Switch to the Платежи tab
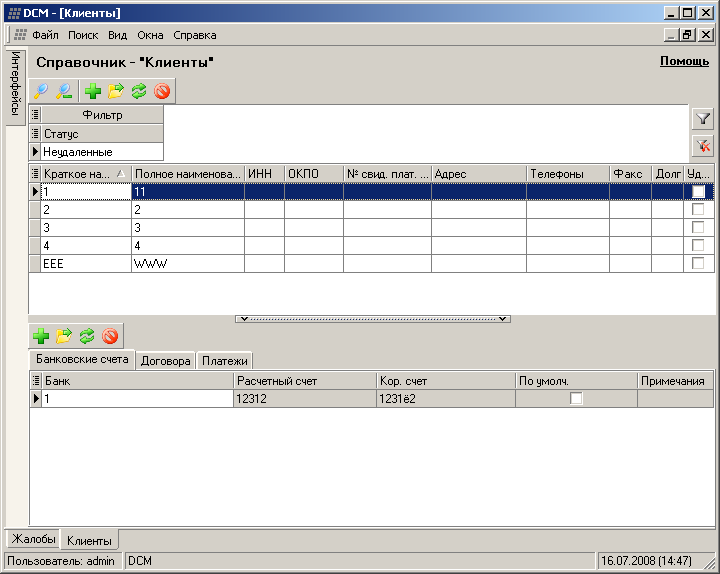 click(225, 361)
